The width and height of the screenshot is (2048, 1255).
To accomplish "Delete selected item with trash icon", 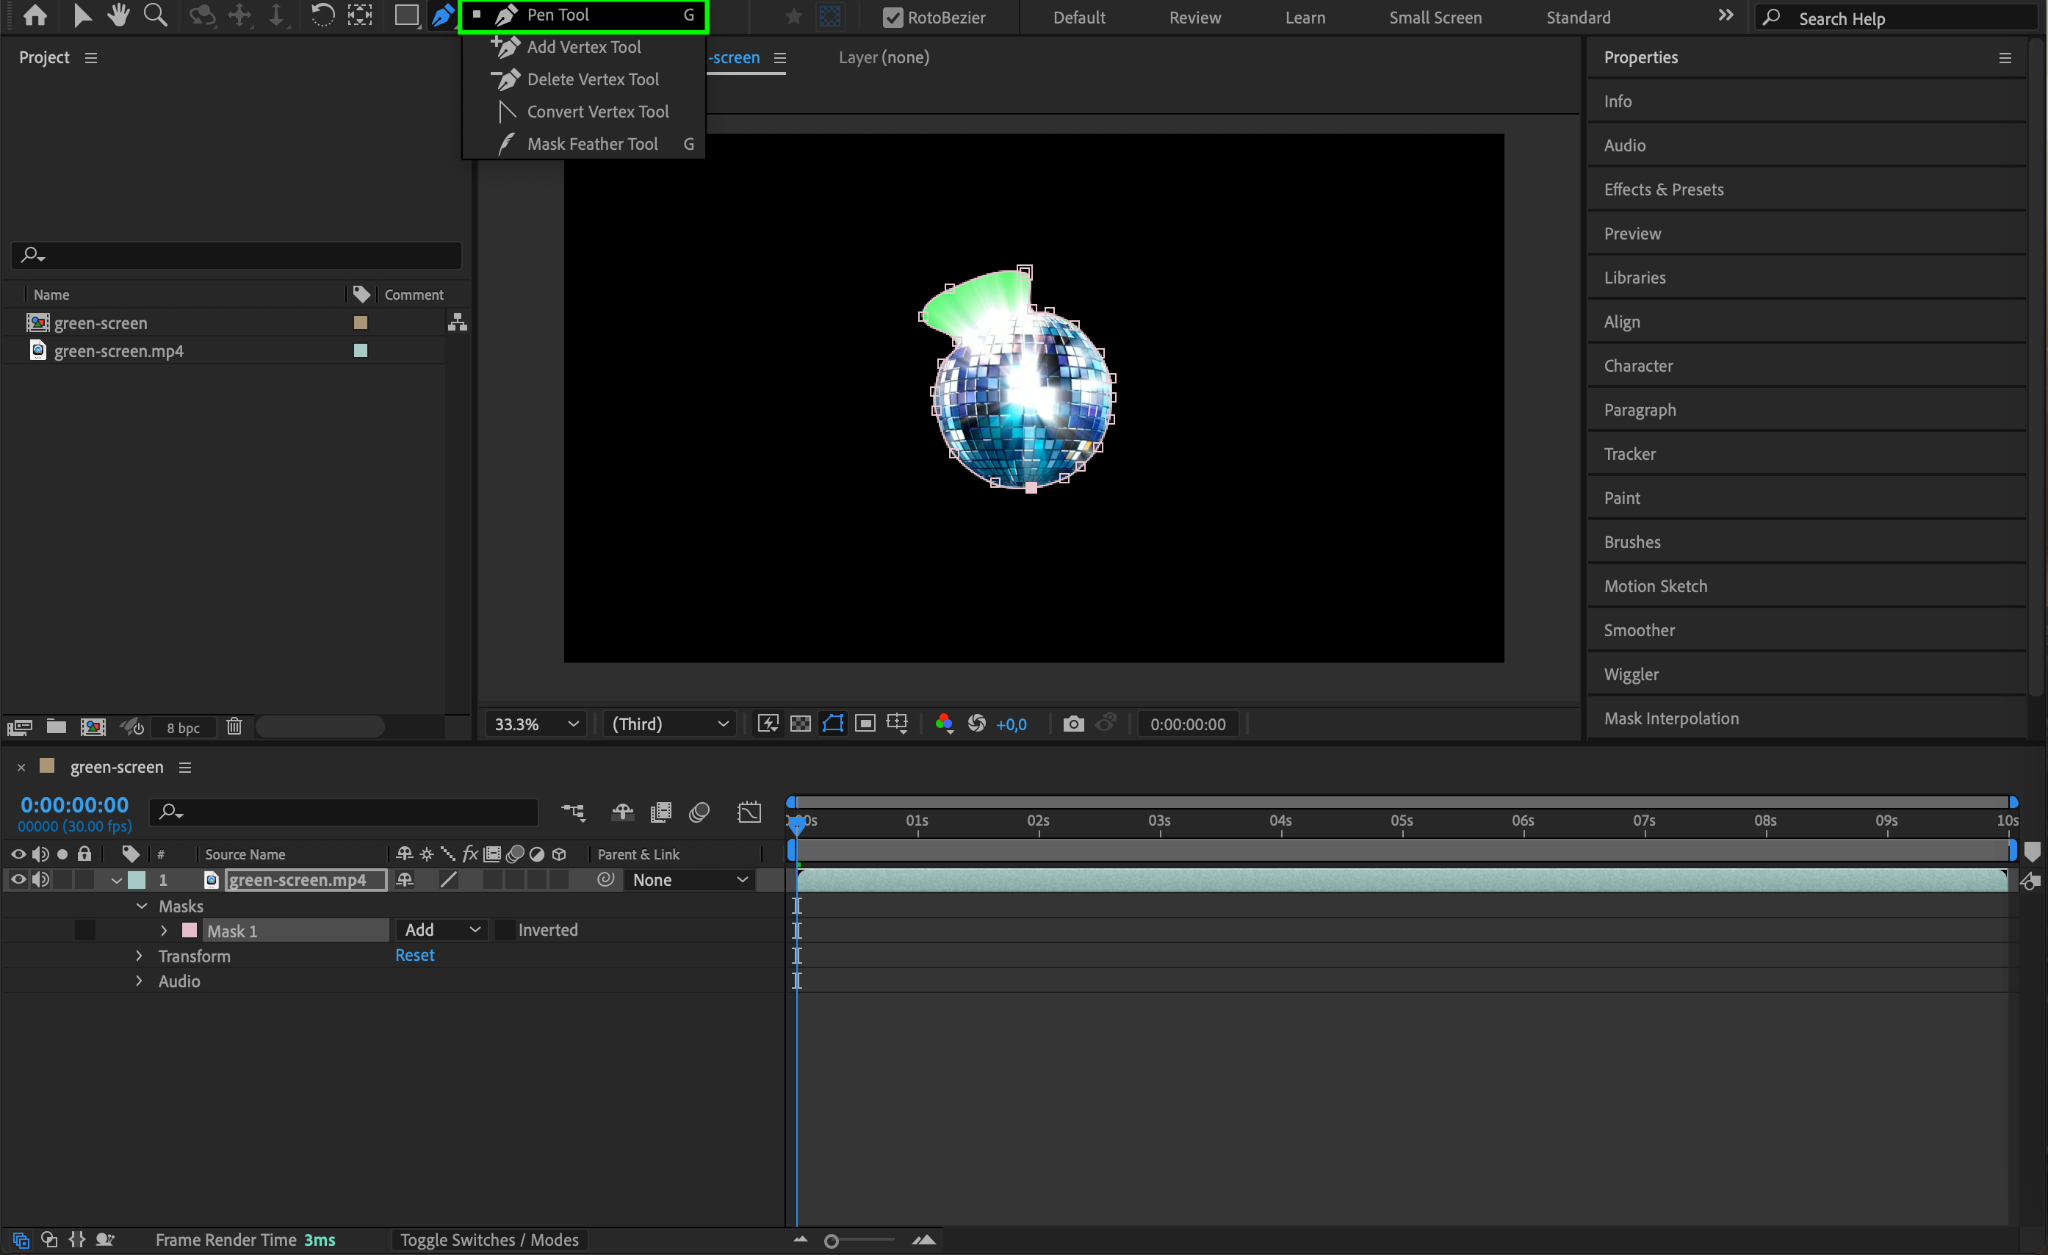I will coord(234,727).
